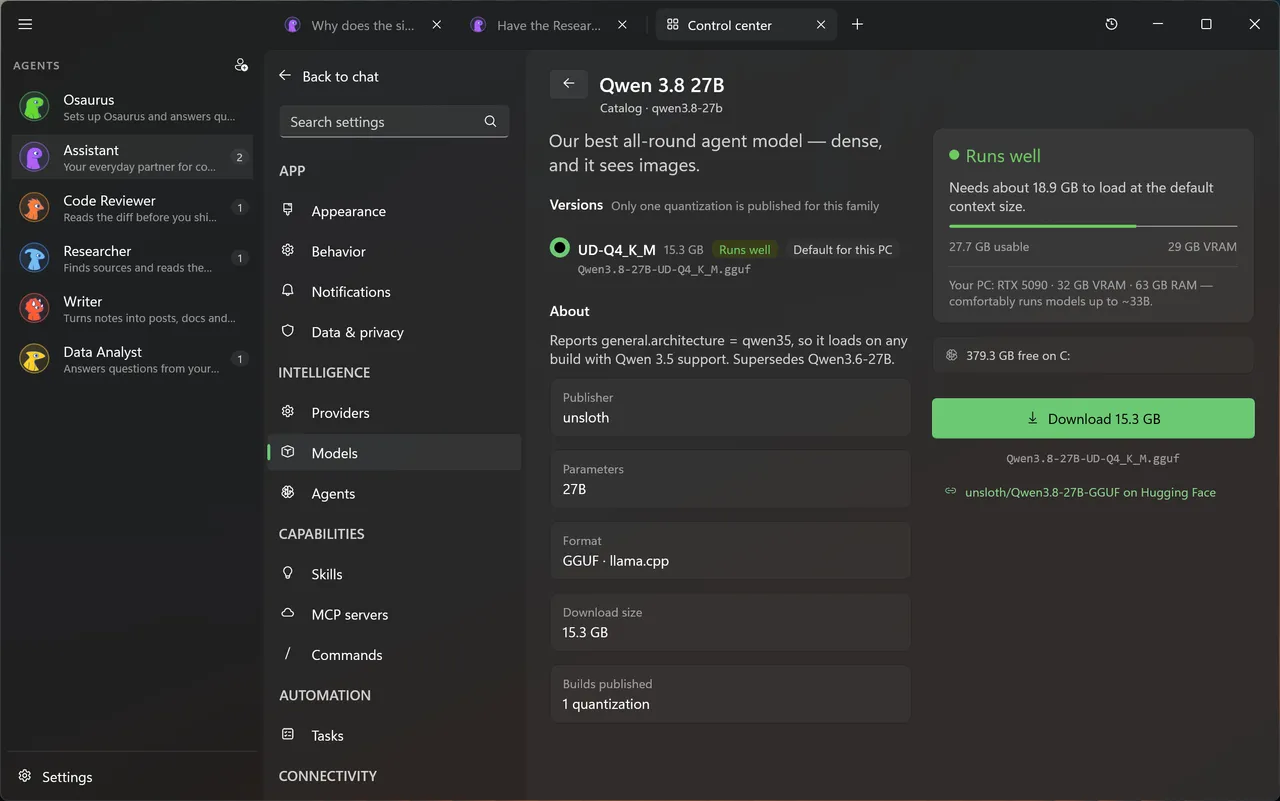Click the MCP servers cloud icon

coord(288,613)
